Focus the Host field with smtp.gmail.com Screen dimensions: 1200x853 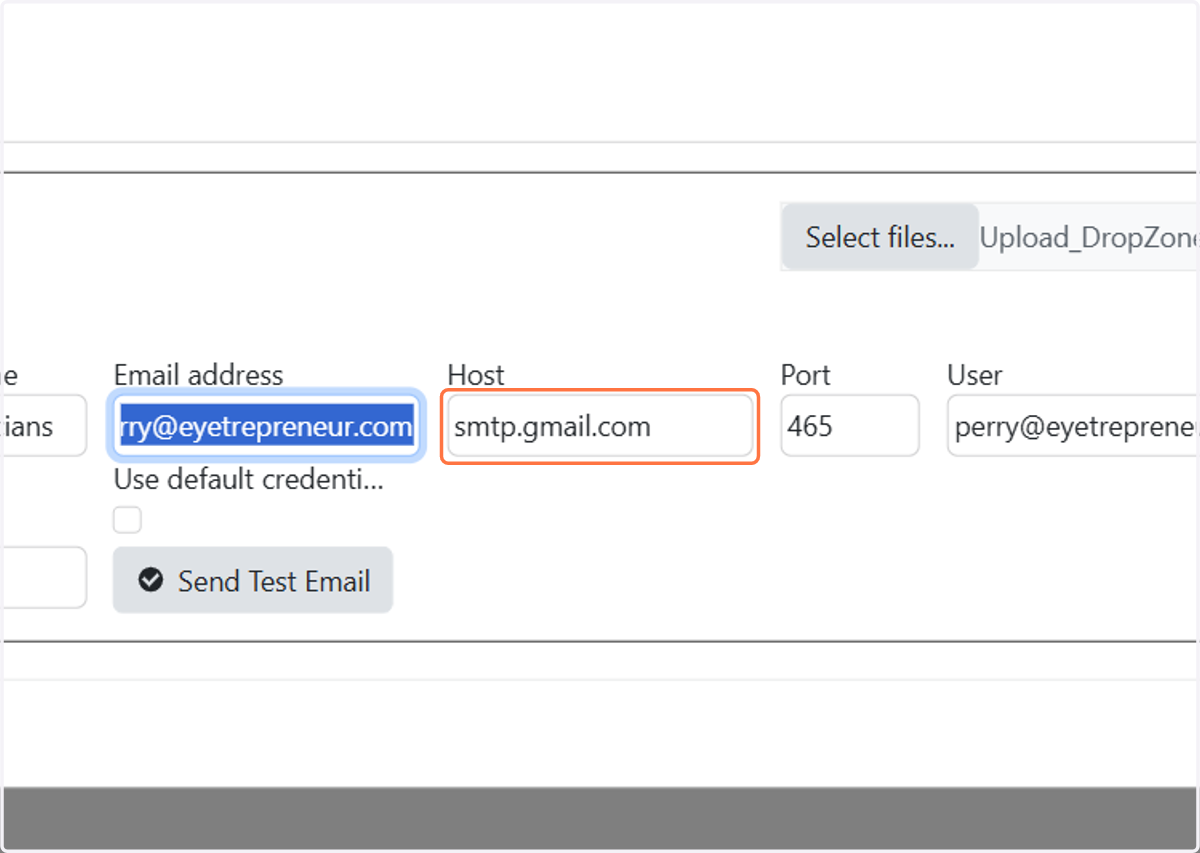[600, 427]
